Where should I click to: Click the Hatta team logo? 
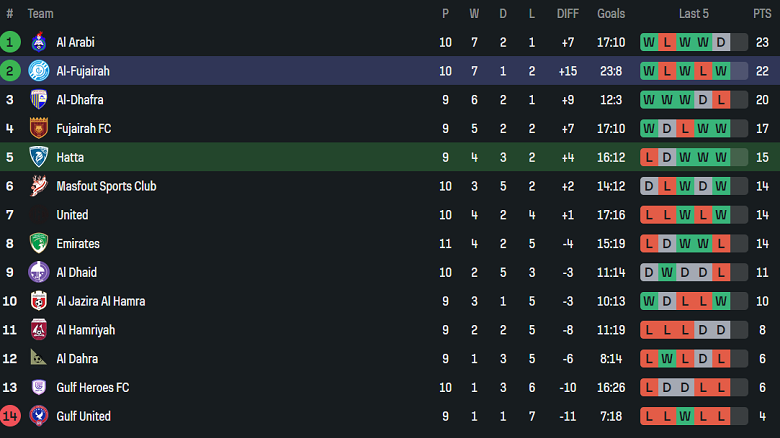point(39,157)
